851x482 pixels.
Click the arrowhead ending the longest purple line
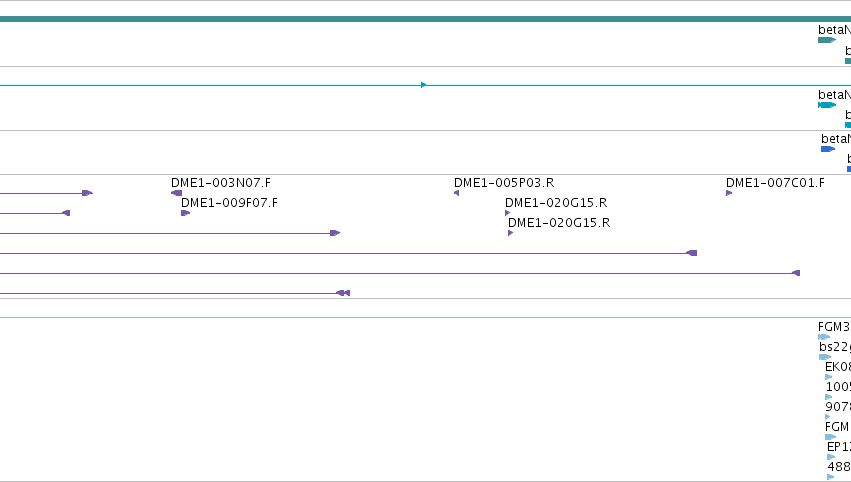796,273
